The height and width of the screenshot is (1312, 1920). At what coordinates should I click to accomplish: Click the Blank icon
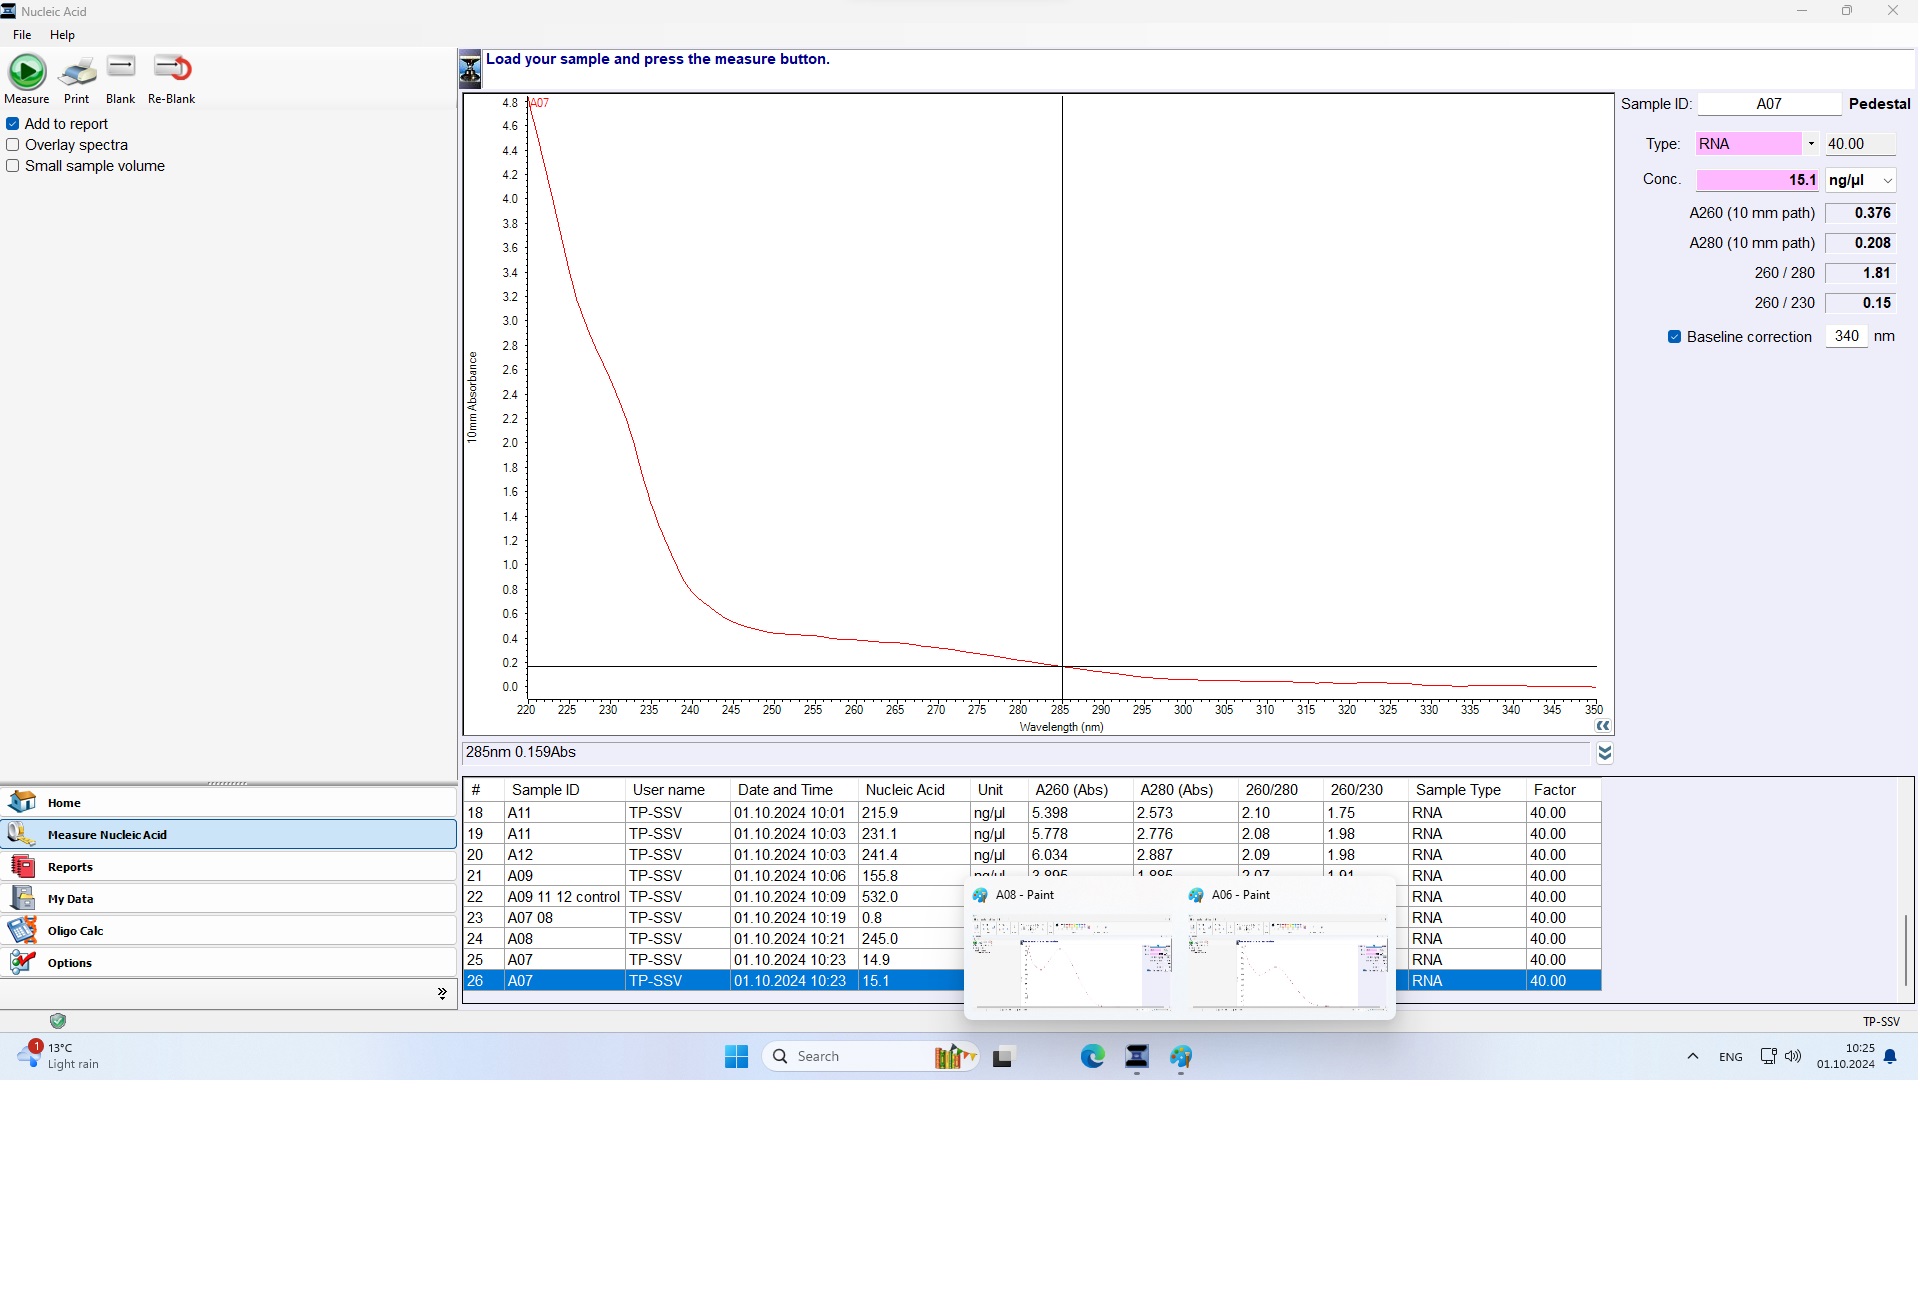point(121,68)
